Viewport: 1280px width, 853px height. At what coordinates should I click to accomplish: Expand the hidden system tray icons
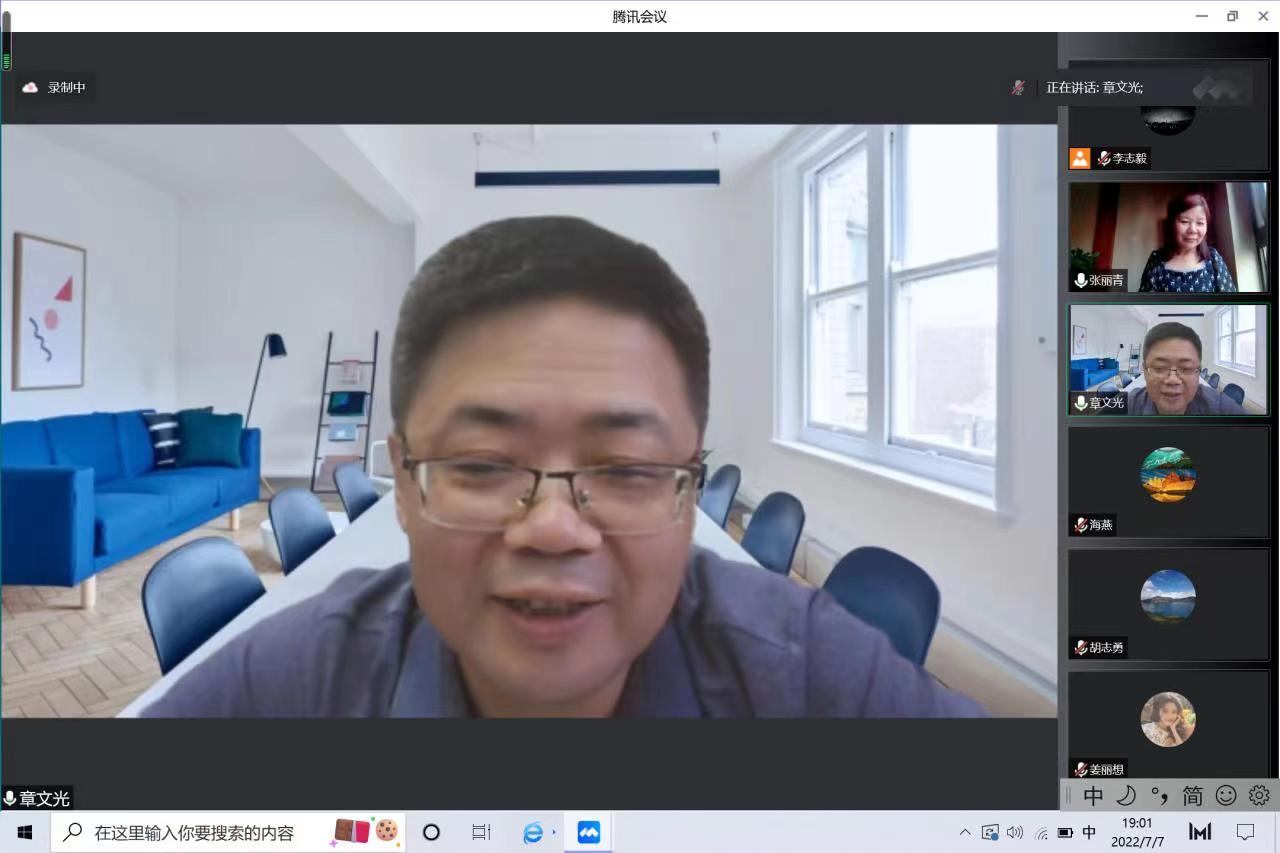(x=965, y=832)
